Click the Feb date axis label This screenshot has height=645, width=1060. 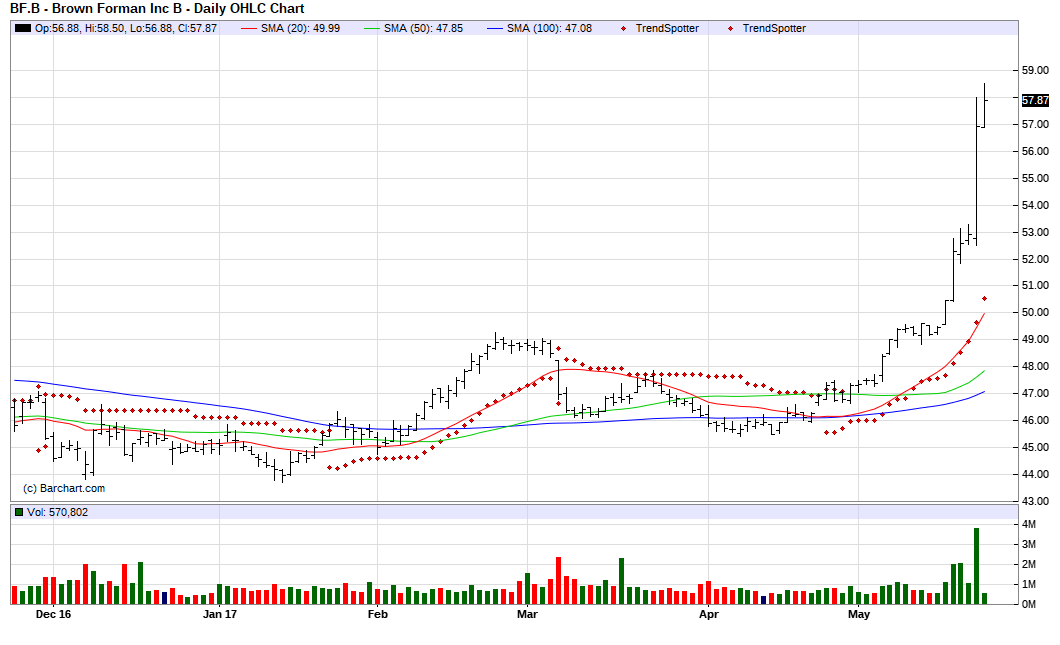tap(377, 614)
